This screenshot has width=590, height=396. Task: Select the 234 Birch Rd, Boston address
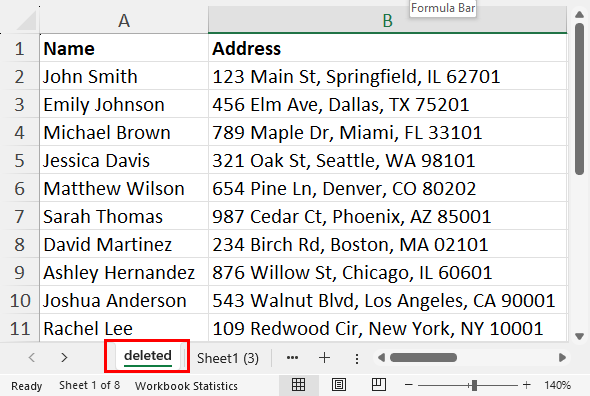[387, 244]
